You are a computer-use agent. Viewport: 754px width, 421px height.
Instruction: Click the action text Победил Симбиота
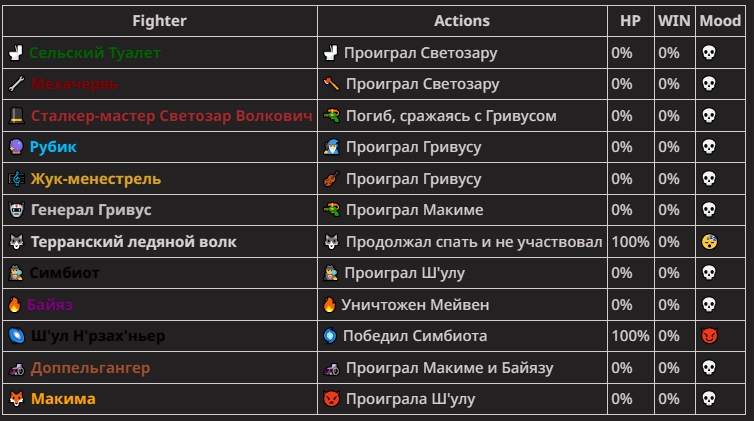[415, 335]
